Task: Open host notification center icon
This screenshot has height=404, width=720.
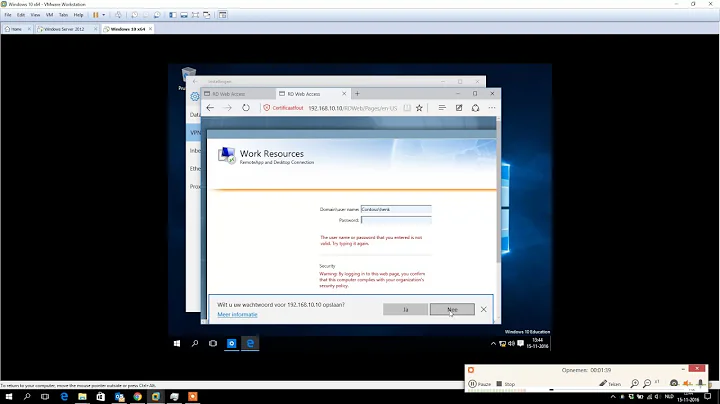Action: 708,397
